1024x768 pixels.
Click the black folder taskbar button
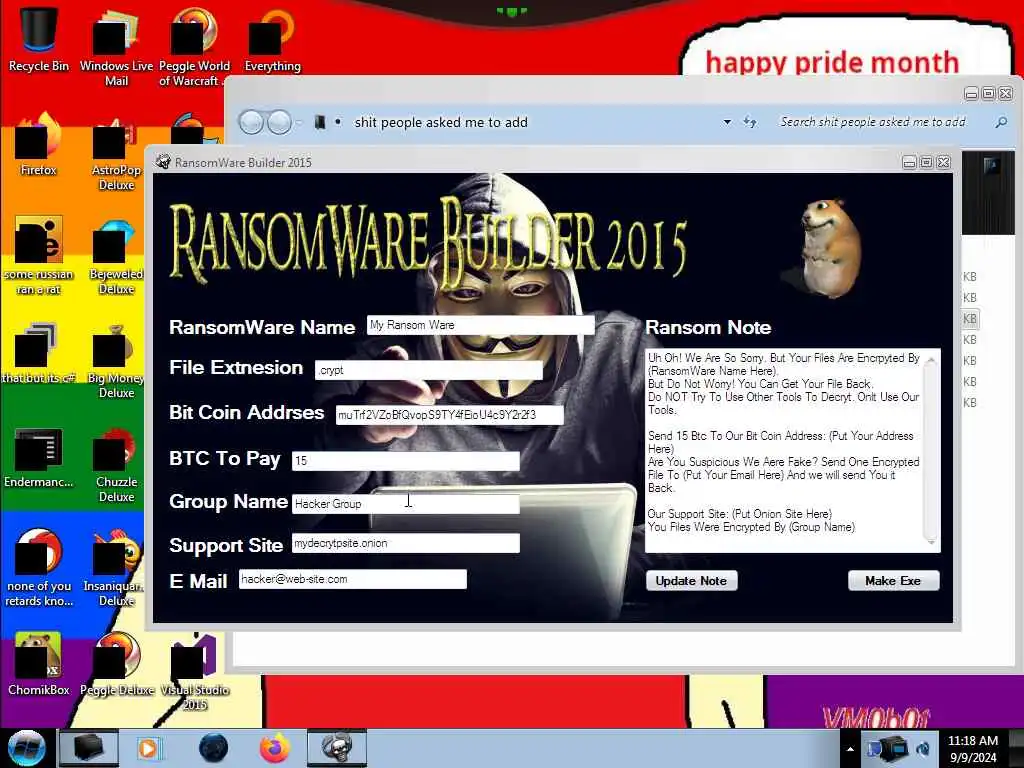pyautogui.click(x=88, y=748)
